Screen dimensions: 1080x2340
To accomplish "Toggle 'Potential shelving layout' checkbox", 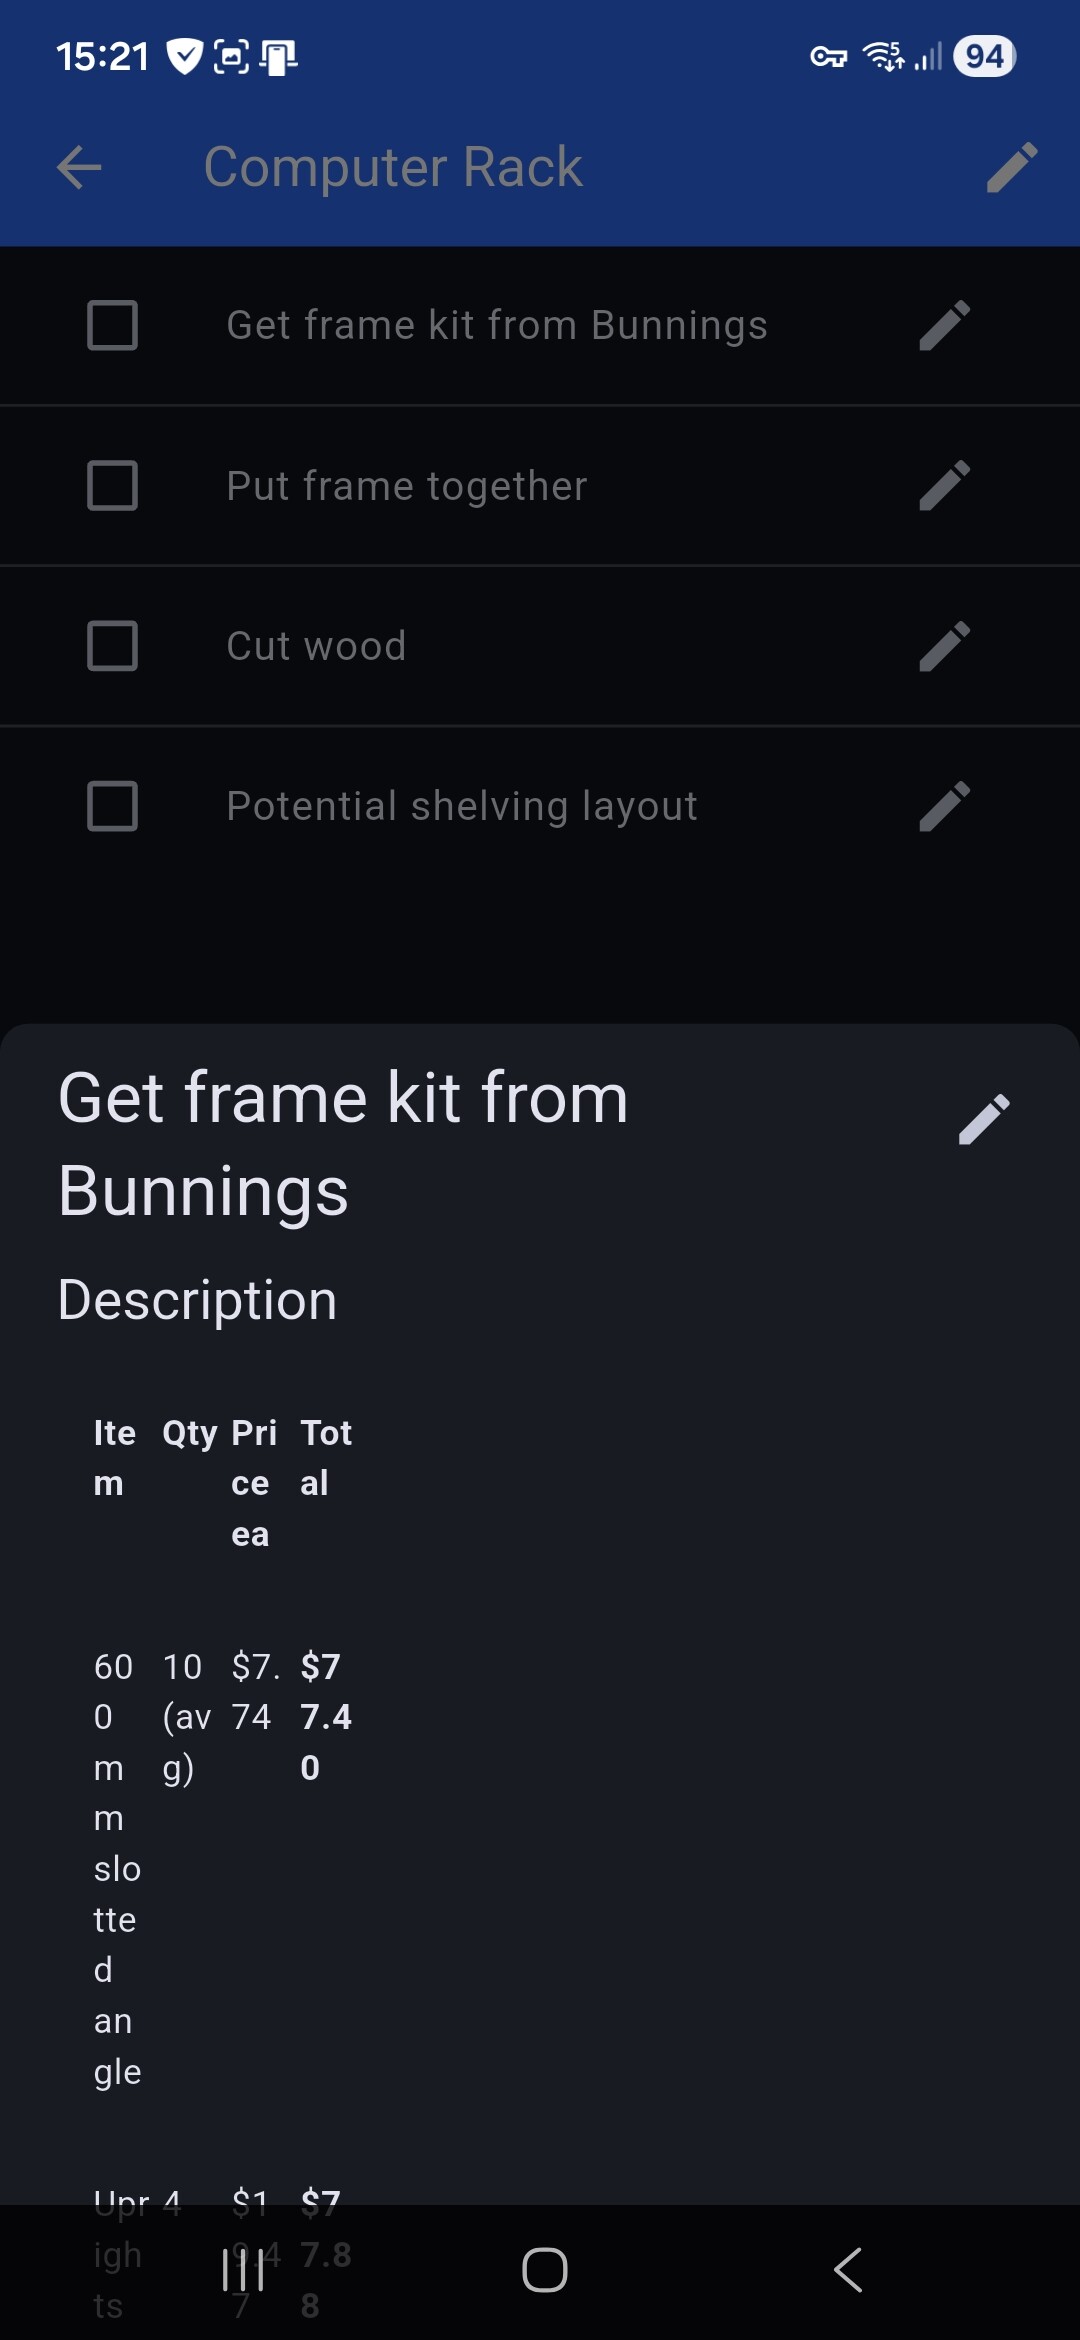I will click(113, 806).
